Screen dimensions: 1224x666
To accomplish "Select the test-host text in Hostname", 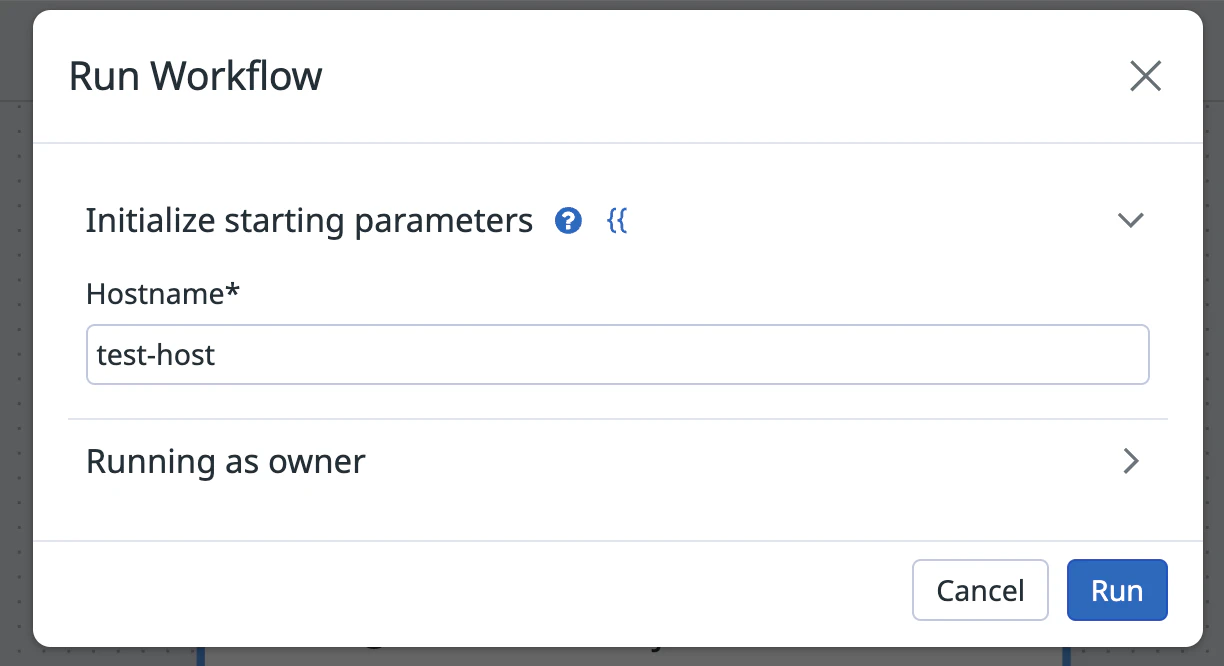I will (x=154, y=354).
